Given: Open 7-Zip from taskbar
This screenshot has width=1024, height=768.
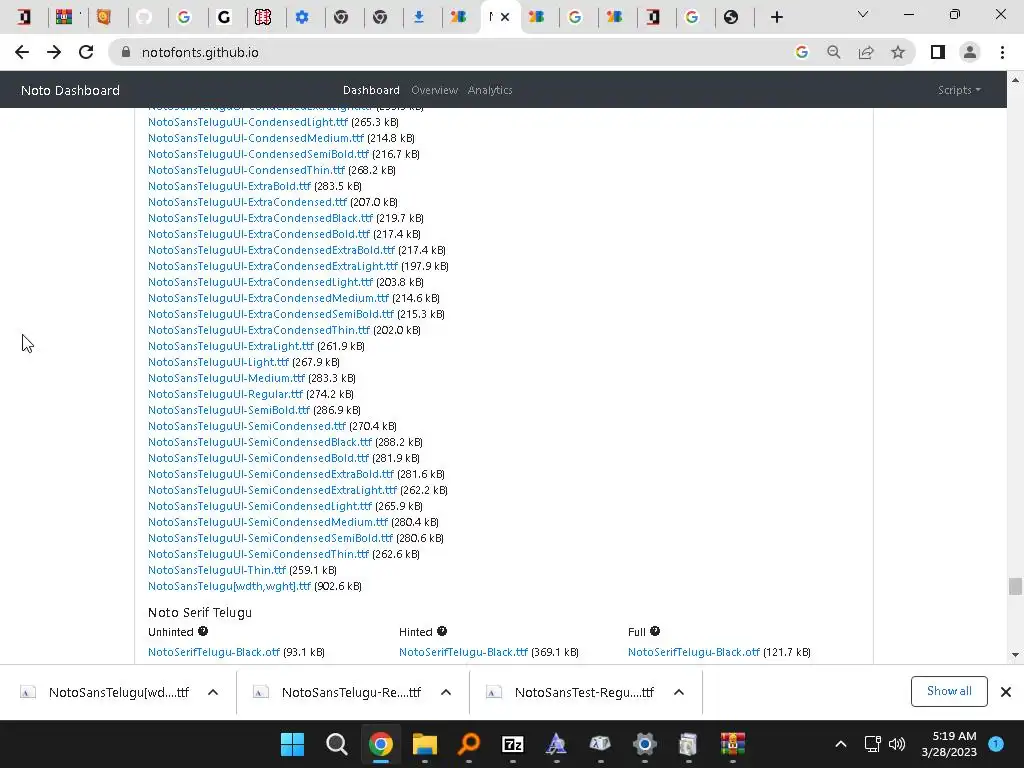Looking at the screenshot, I should (513, 744).
